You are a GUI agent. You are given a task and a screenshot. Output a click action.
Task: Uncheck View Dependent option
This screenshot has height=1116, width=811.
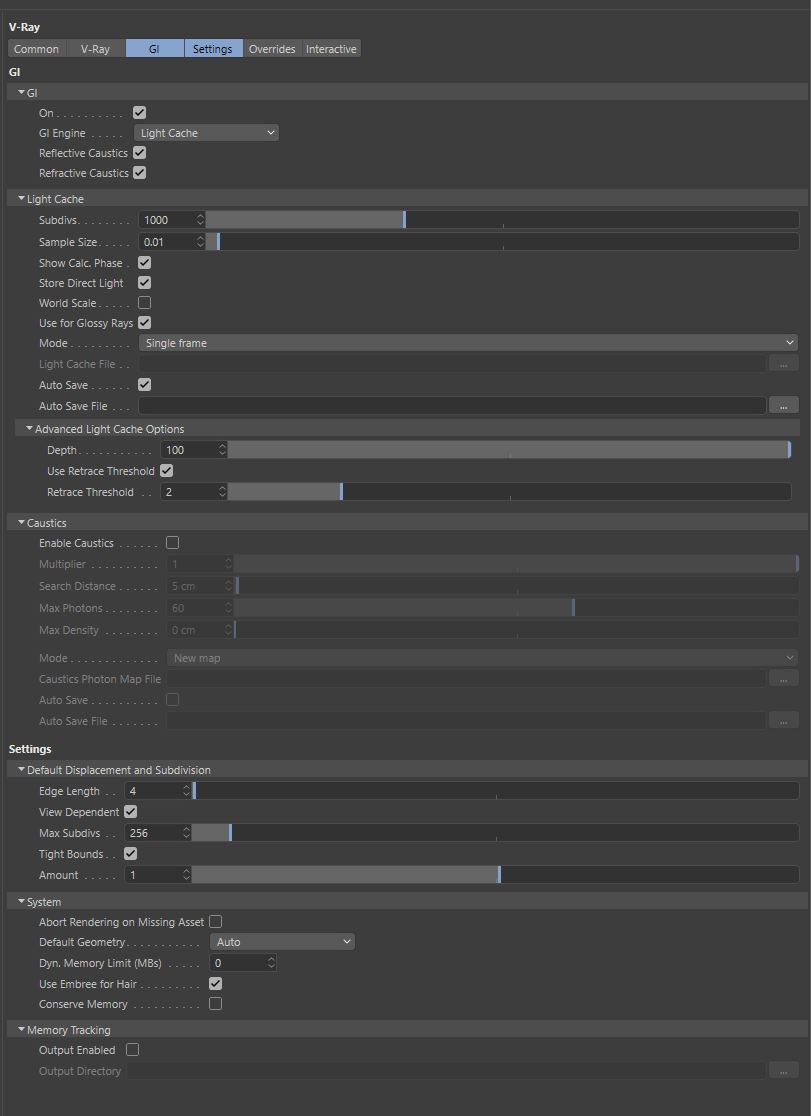130,811
